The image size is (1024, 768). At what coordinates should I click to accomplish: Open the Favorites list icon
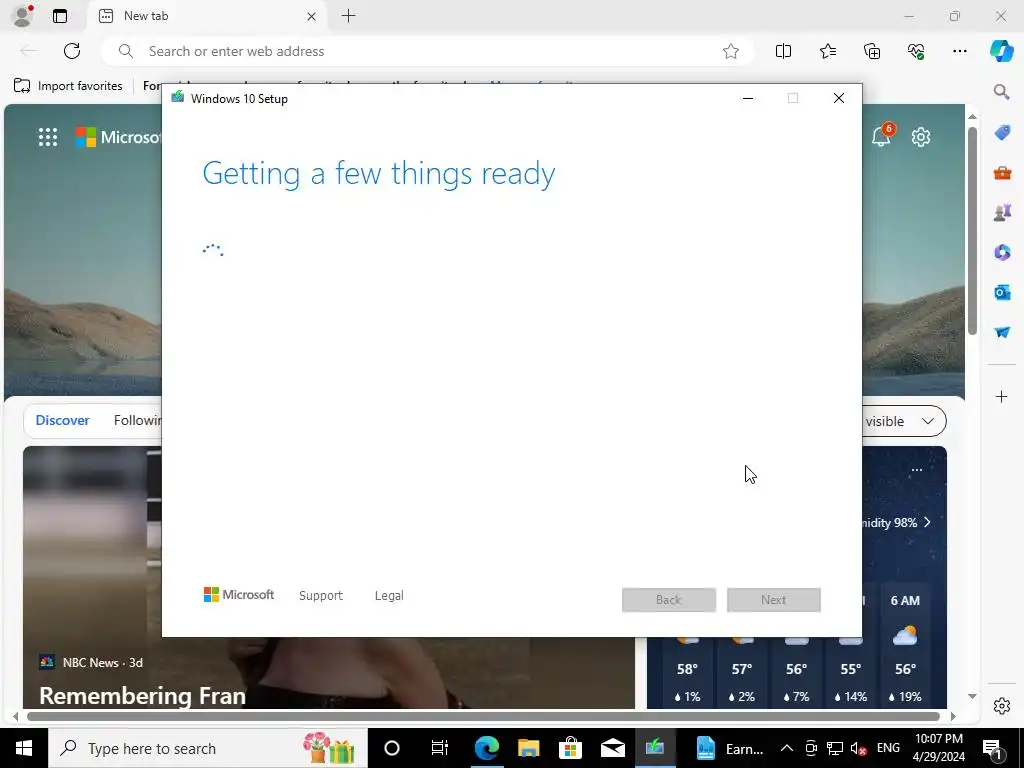click(x=827, y=51)
